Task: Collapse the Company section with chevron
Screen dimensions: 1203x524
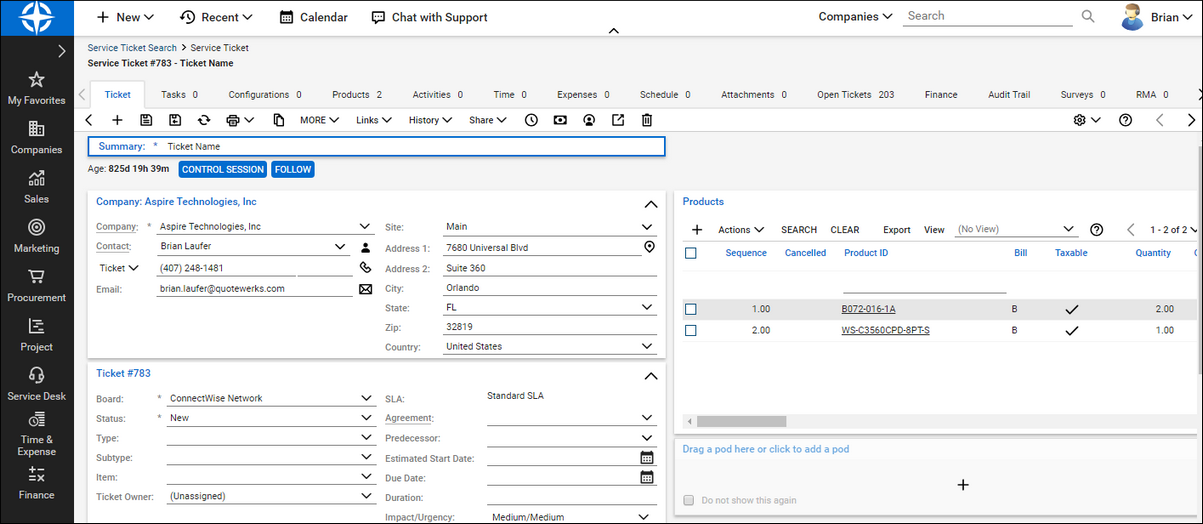Action: (650, 203)
